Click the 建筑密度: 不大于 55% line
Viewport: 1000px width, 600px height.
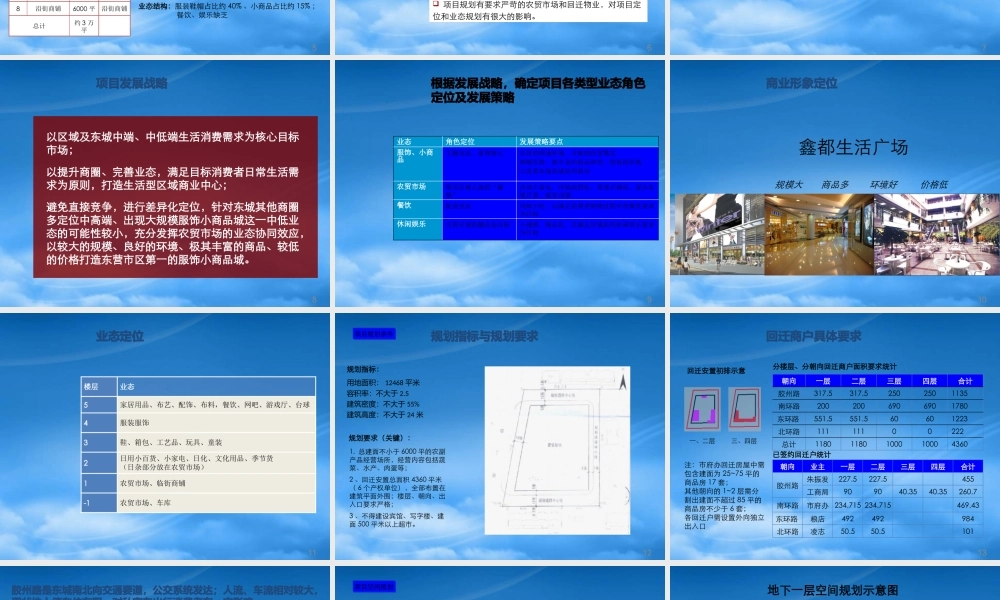pos(383,404)
